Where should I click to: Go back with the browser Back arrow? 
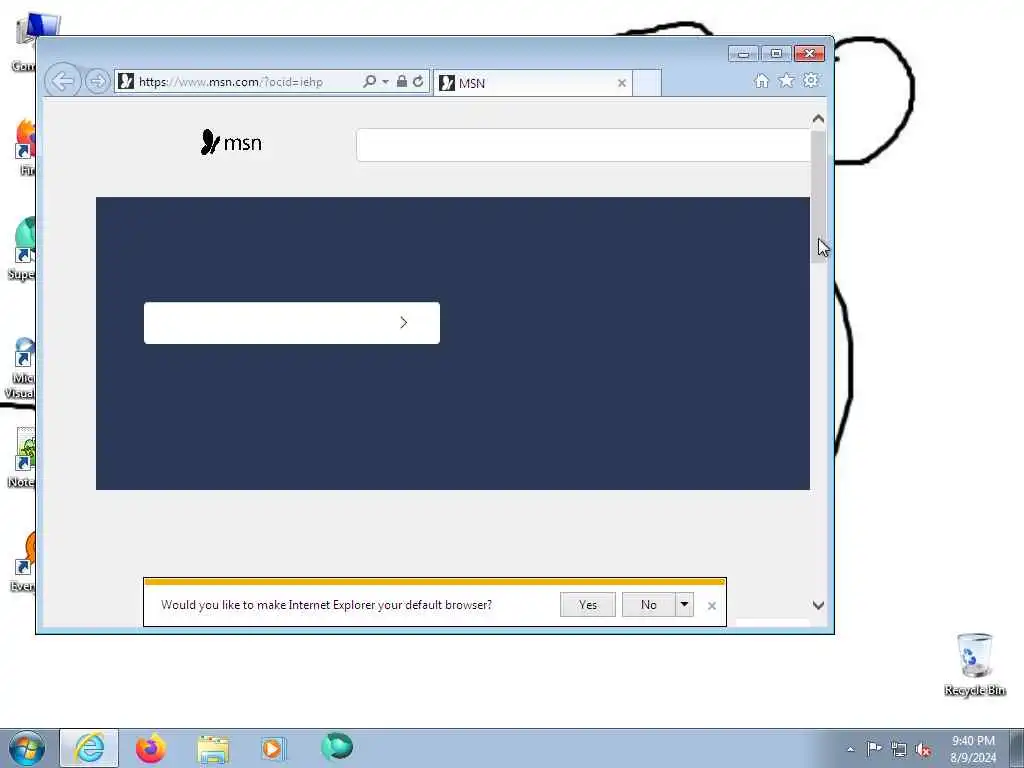point(63,82)
